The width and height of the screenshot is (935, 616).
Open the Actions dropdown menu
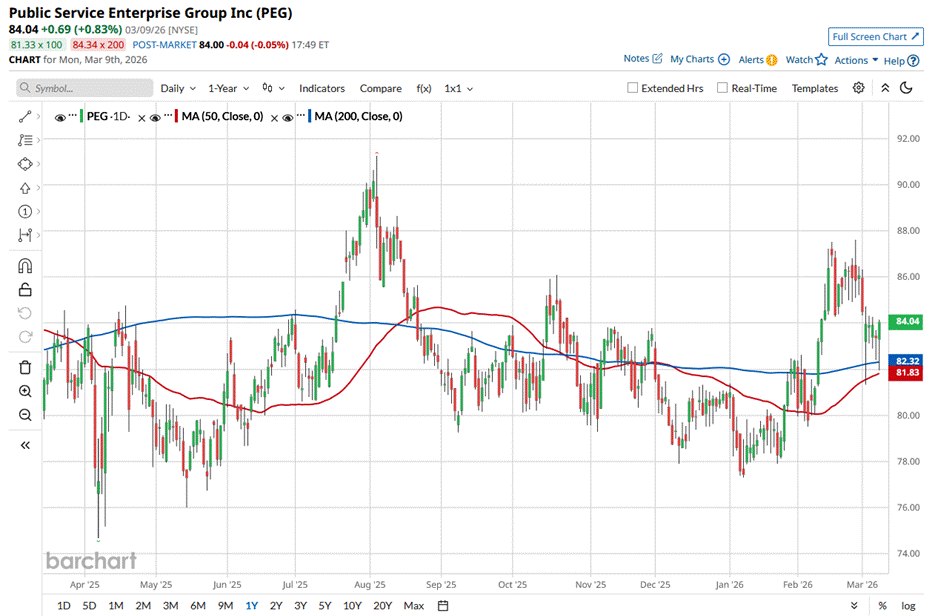pyautogui.click(x=856, y=60)
